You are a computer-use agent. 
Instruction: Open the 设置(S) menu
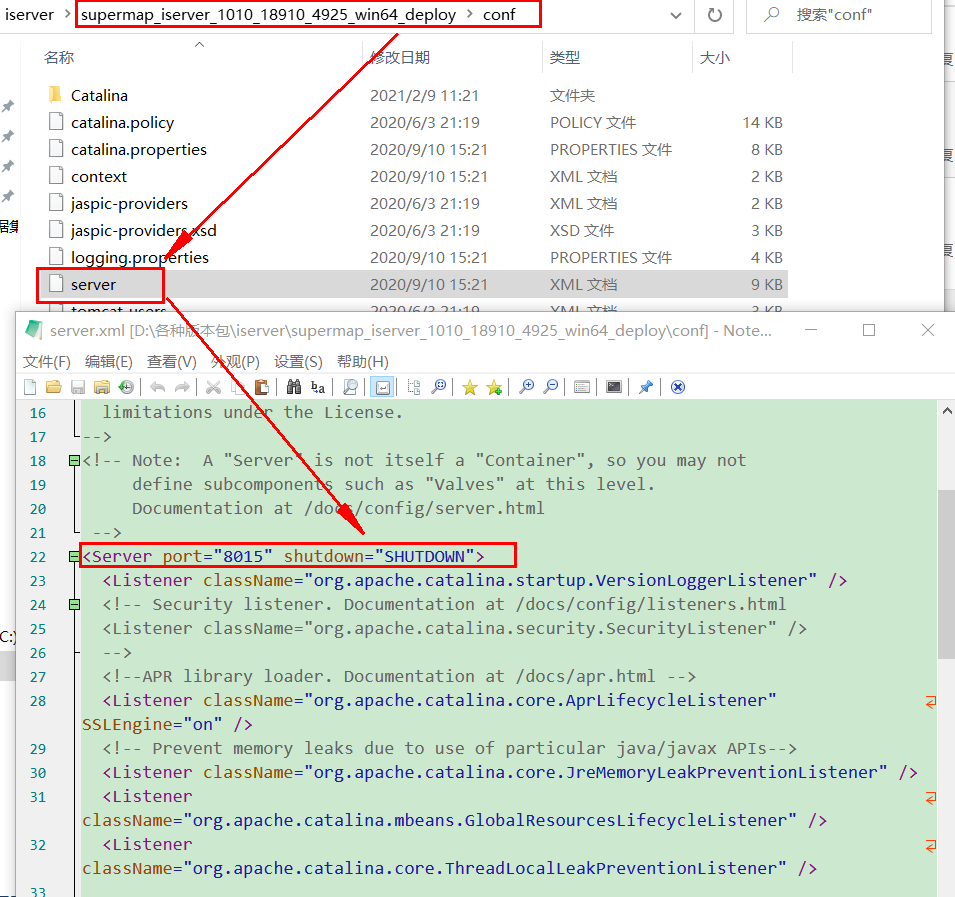click(298, 362)
